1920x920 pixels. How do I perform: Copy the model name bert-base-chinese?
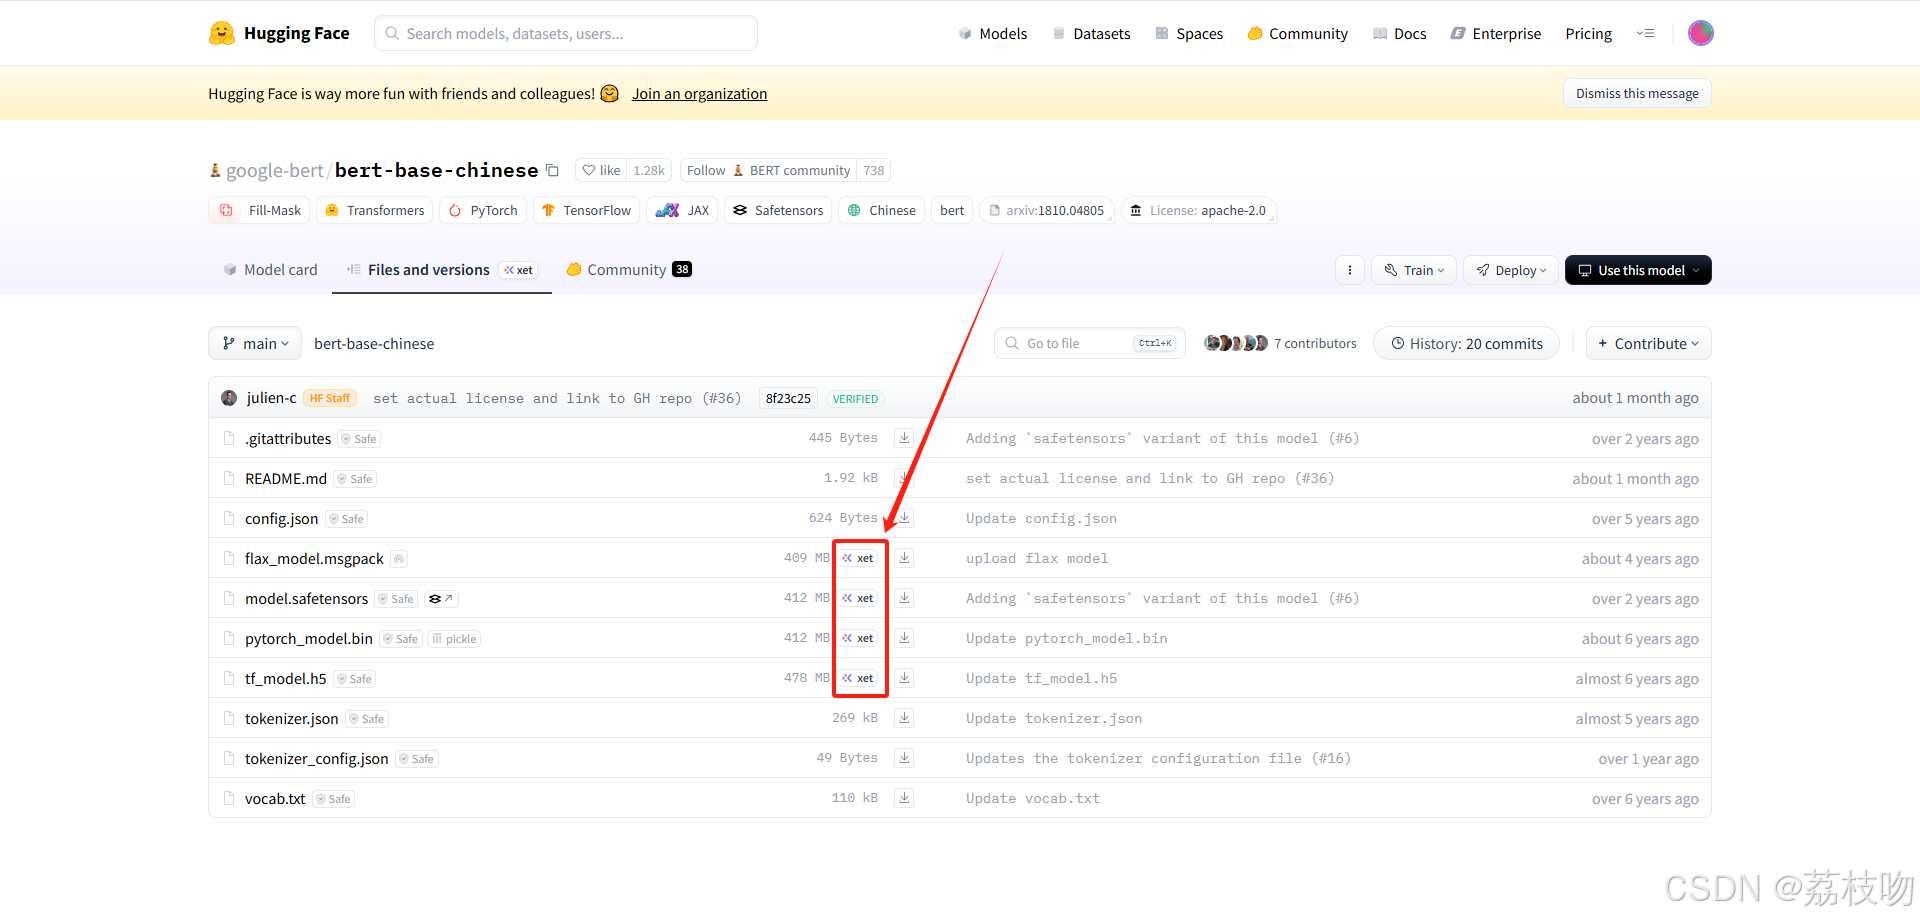point(552,171)
